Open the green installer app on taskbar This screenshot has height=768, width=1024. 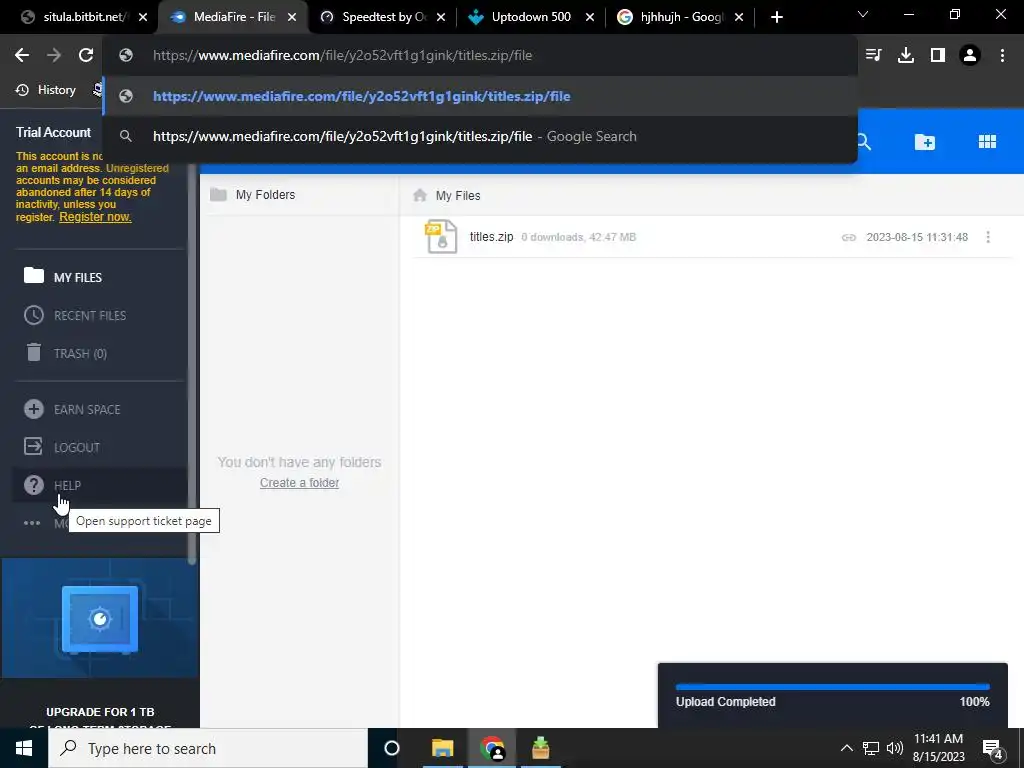(541, 748)
